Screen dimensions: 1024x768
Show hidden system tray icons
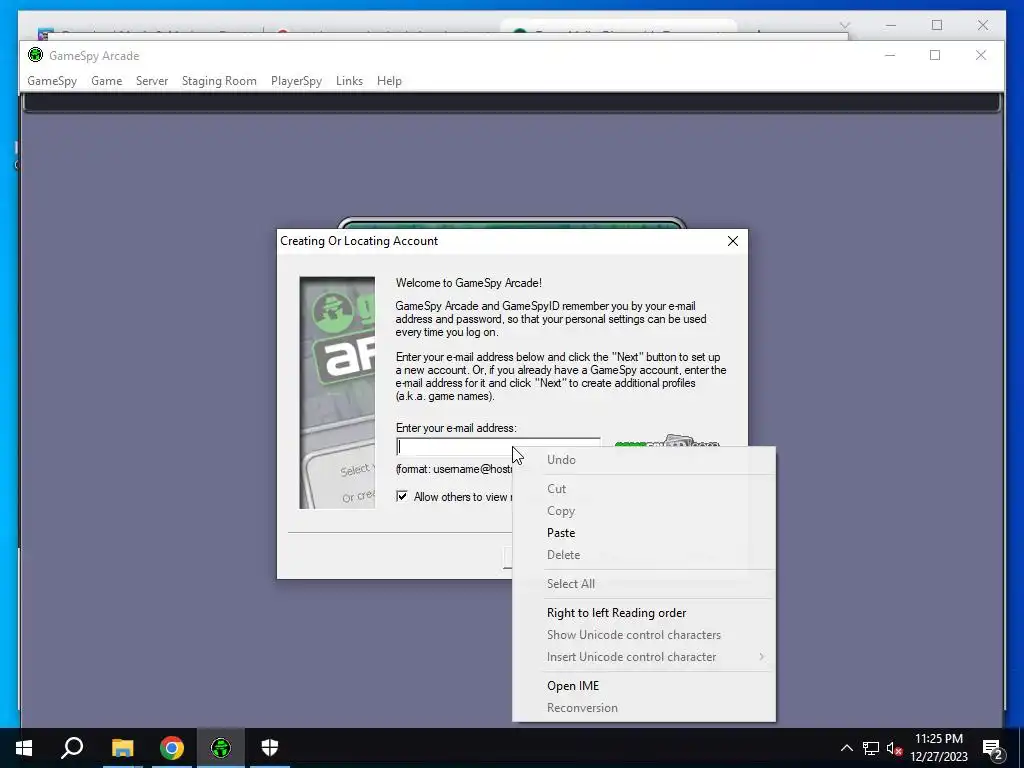[846, 748]
